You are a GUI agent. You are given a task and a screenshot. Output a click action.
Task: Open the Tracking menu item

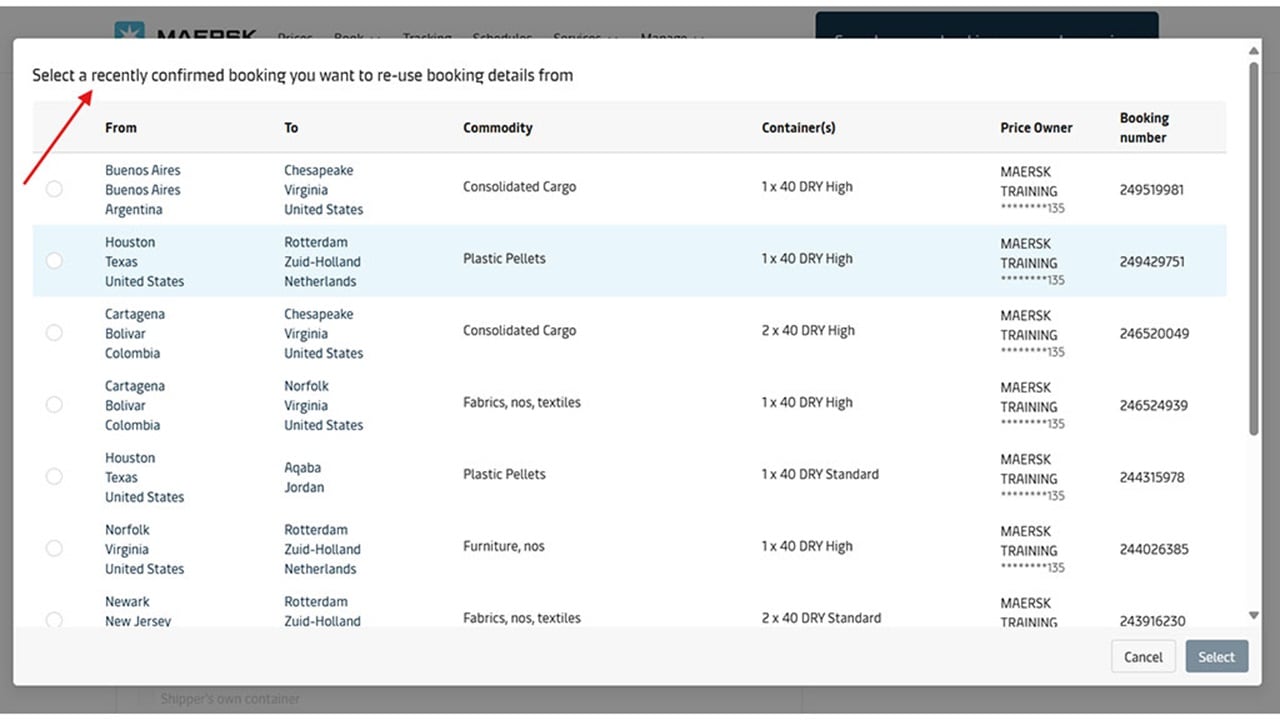[427, 38]
